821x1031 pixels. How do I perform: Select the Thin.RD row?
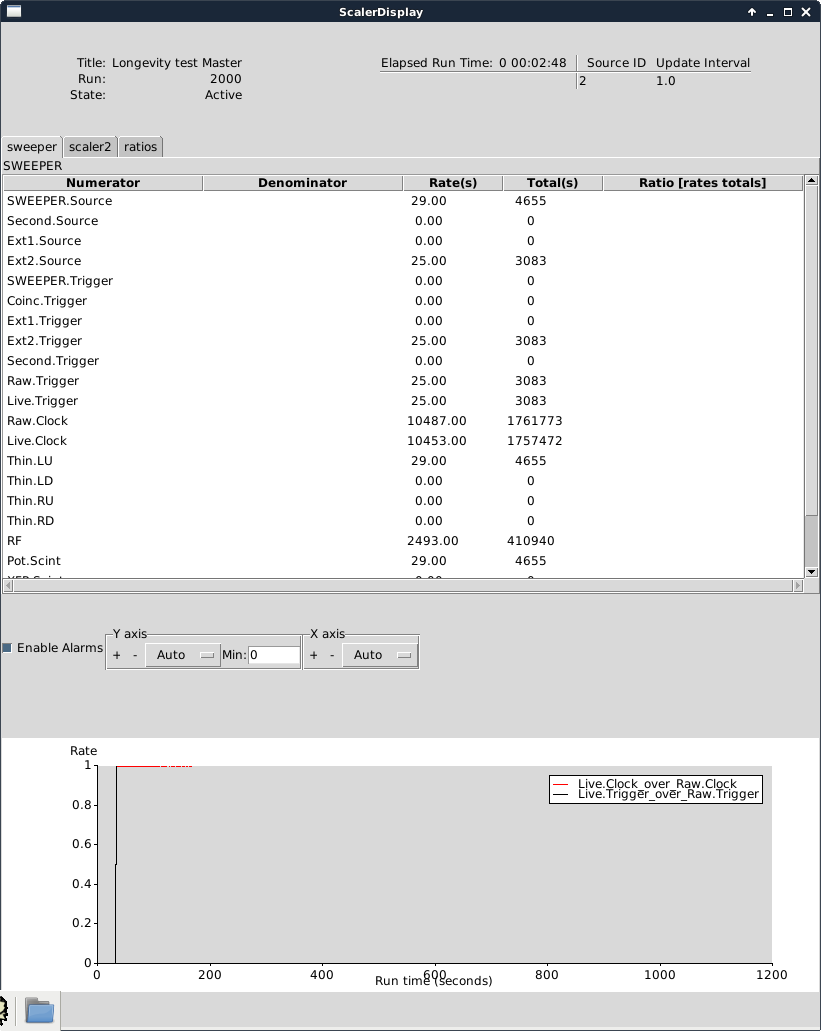[x=404, y=521]
